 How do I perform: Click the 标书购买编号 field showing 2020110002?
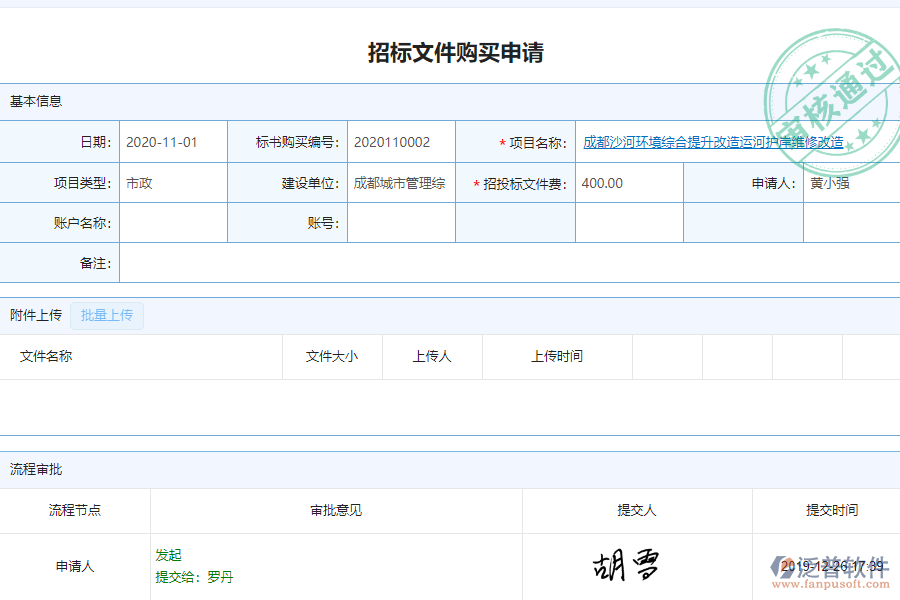point(400,141)
